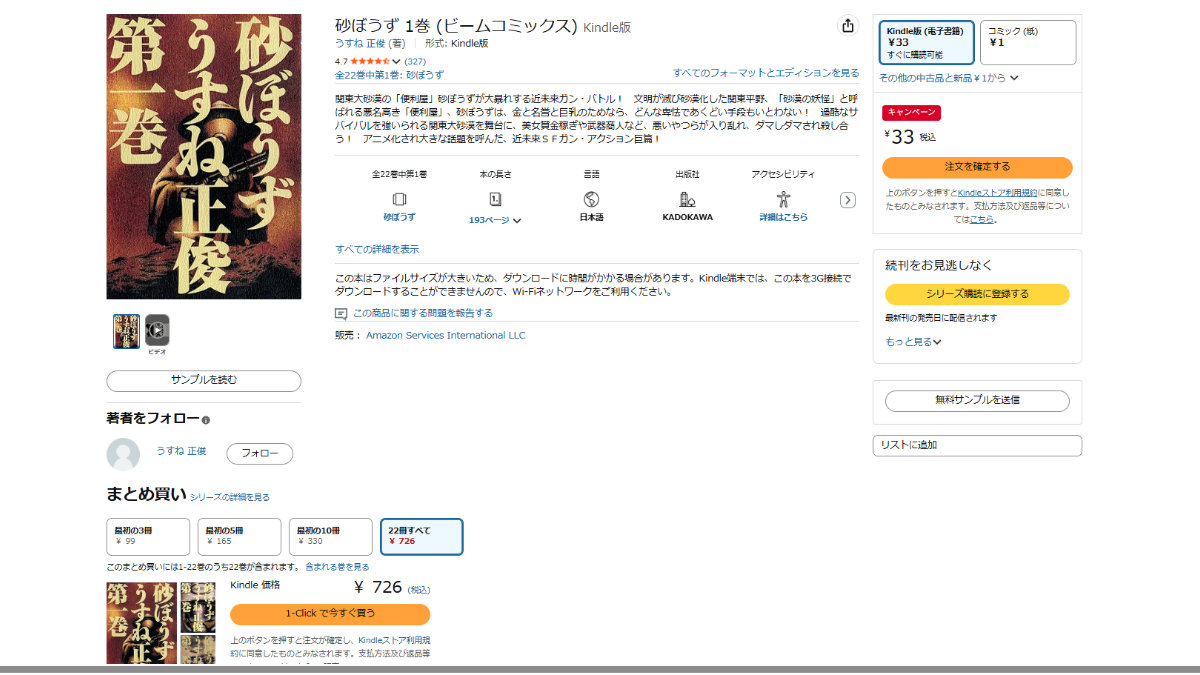Click the accessibility figure icon
Viewport: 1200px width, 675px height.
(783, 199)
